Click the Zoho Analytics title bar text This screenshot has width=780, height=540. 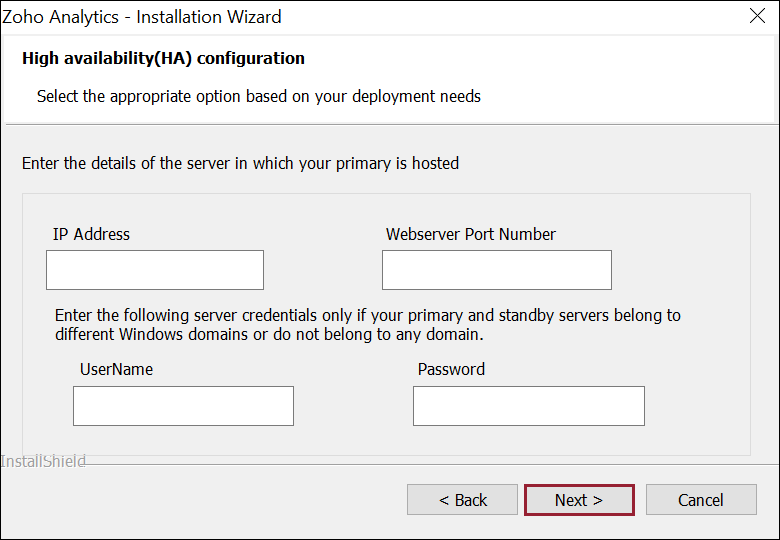pos(142,17)
